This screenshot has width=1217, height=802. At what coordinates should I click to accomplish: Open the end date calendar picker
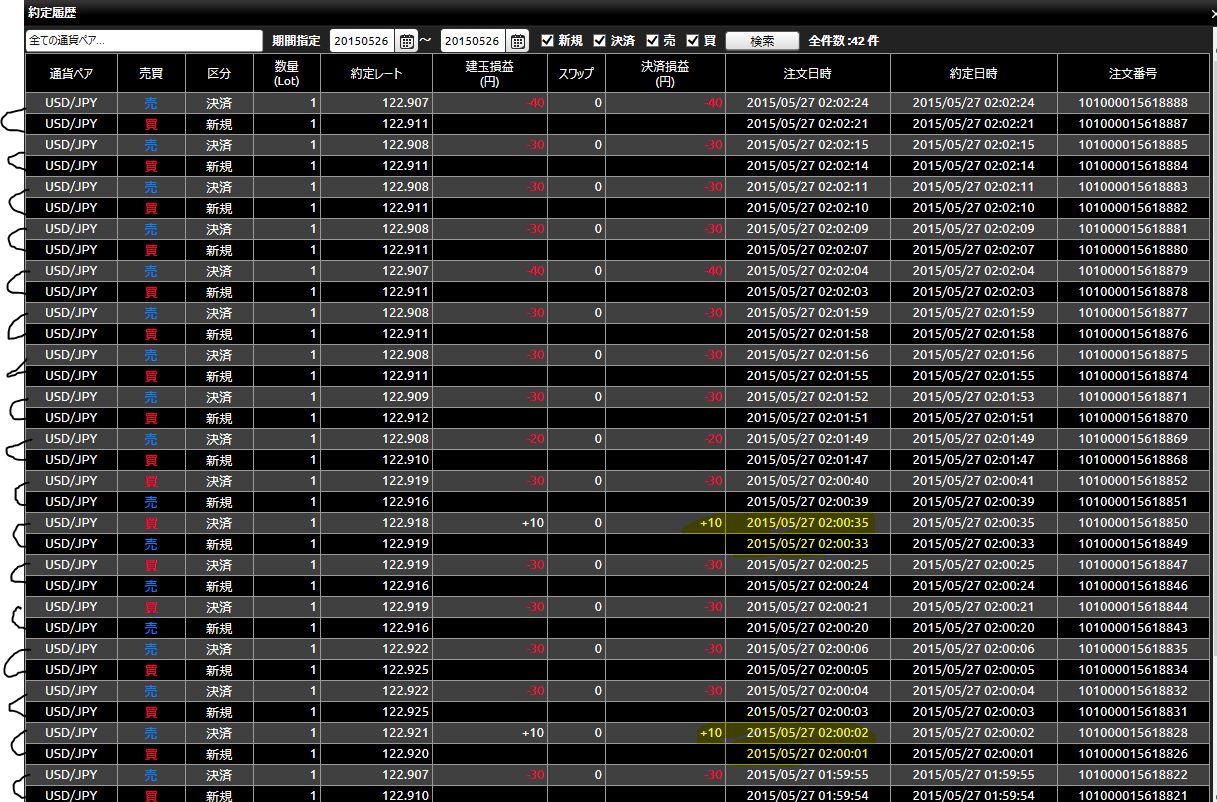[518, 41]
